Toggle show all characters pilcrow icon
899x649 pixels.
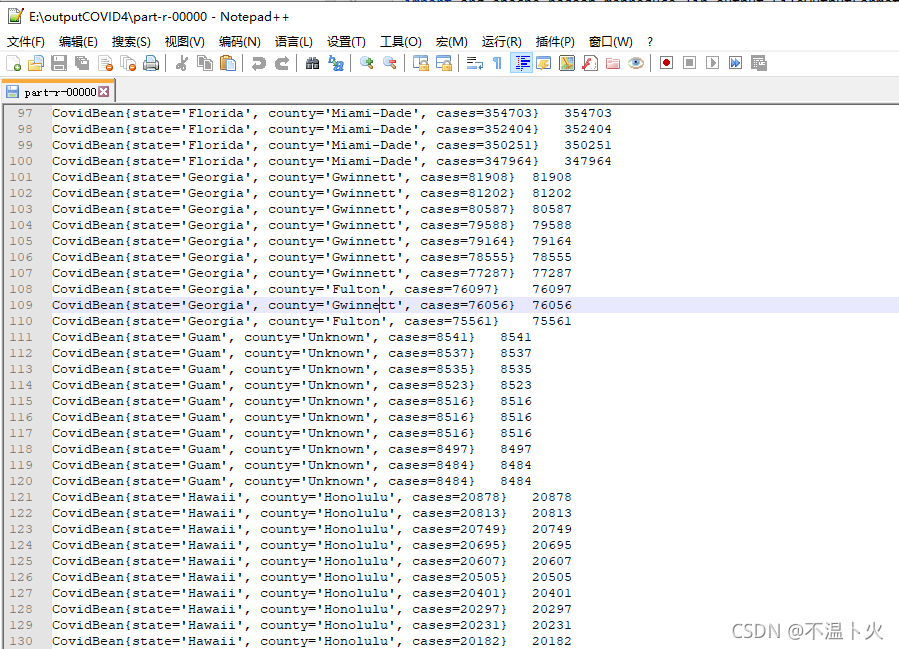497,63
